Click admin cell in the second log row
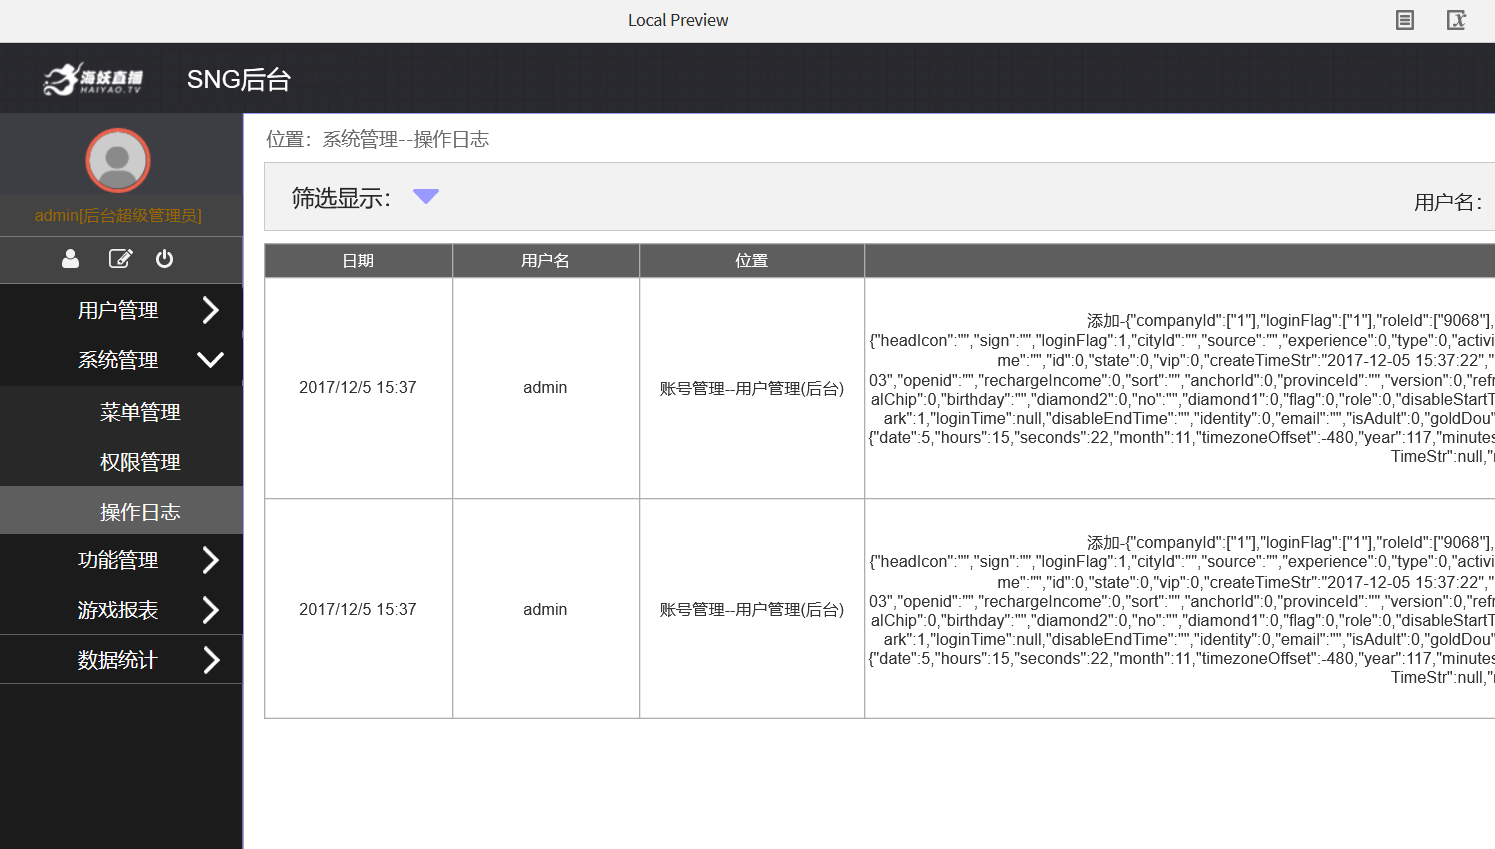The height and width of the screenshot is (849, 1495). coord(545,609)
